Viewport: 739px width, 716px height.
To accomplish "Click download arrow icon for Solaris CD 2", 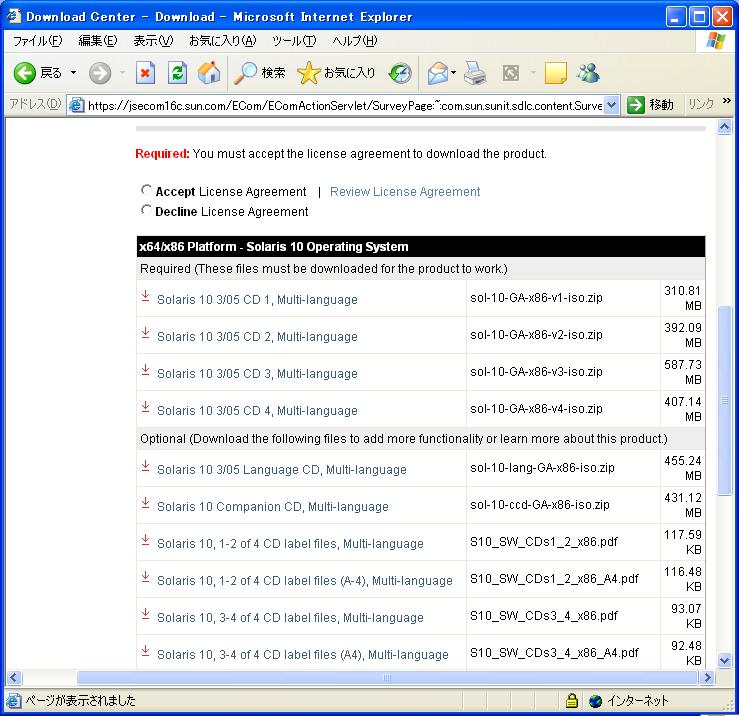I will (x=146, y=333).
